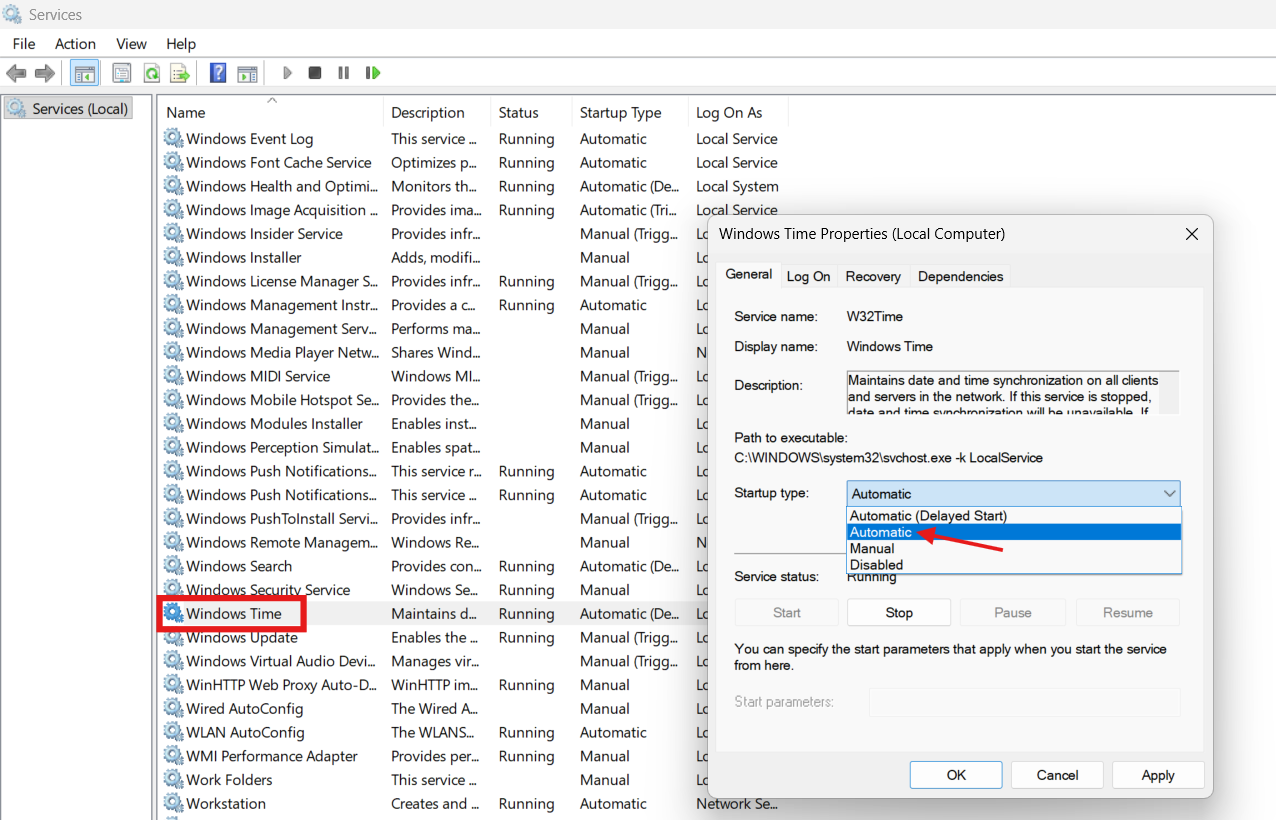The image size is (1276, 820).
Task: Click the Properties toolbar icon
Action: tap(122, 73)
